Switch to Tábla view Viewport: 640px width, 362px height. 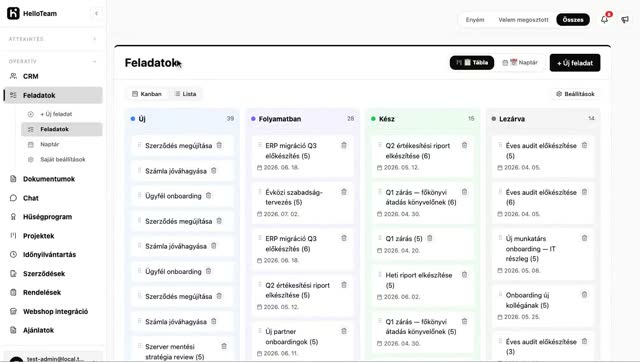pyautogui.click(x=472, y=62)
